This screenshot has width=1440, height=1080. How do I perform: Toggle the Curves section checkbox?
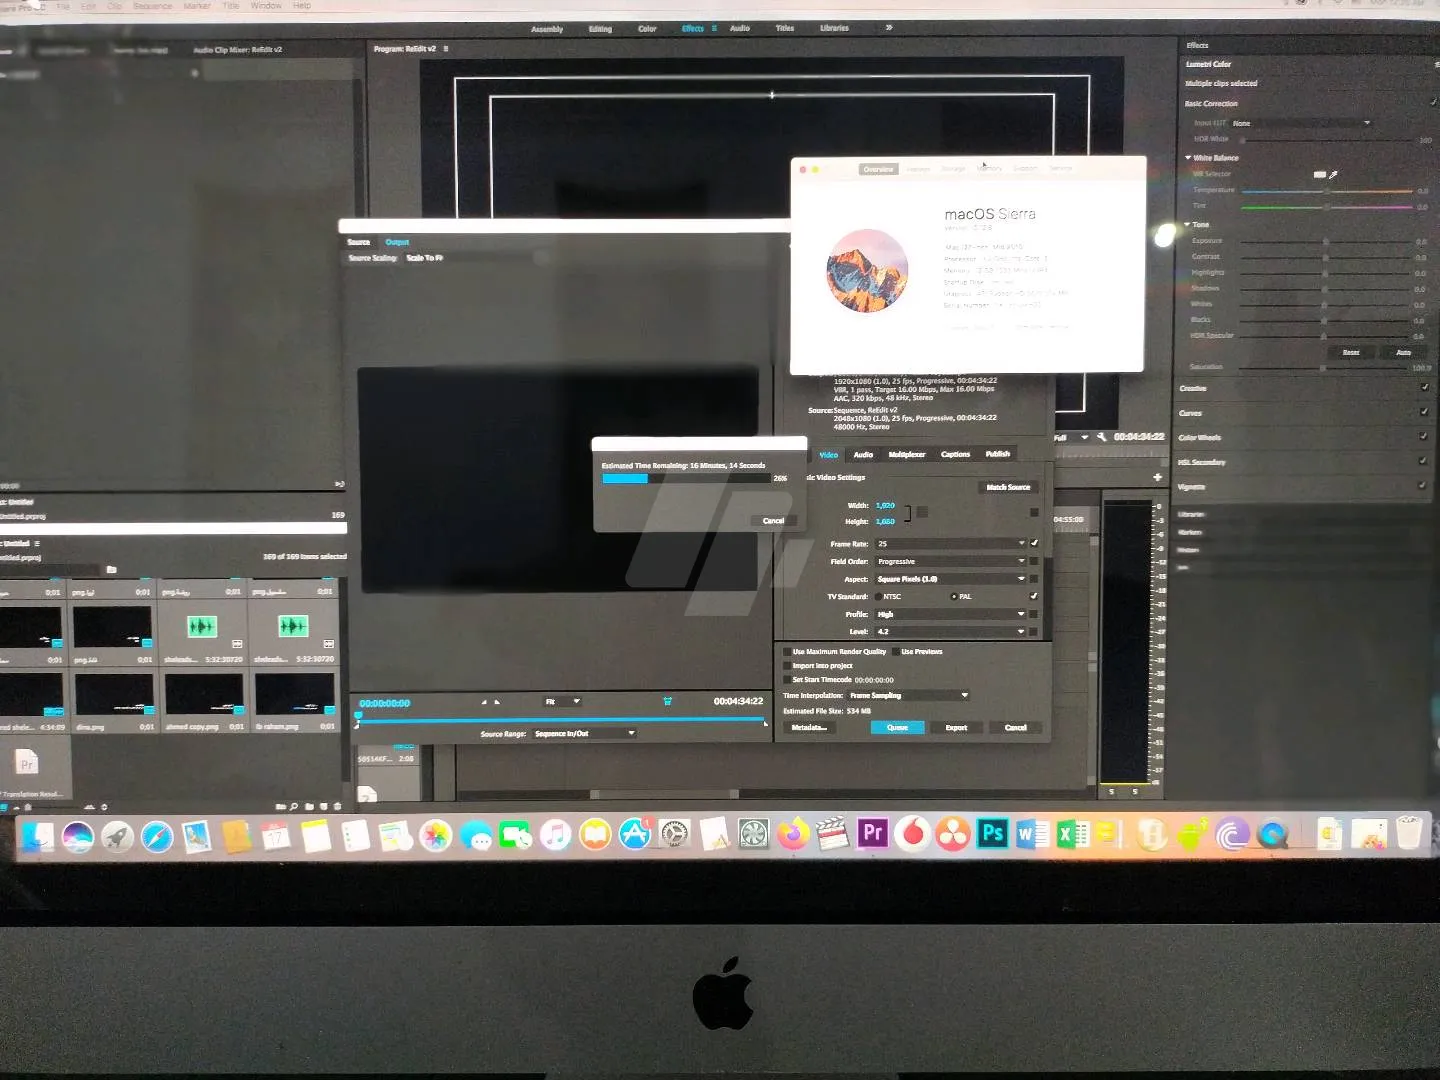[1424, 411]
